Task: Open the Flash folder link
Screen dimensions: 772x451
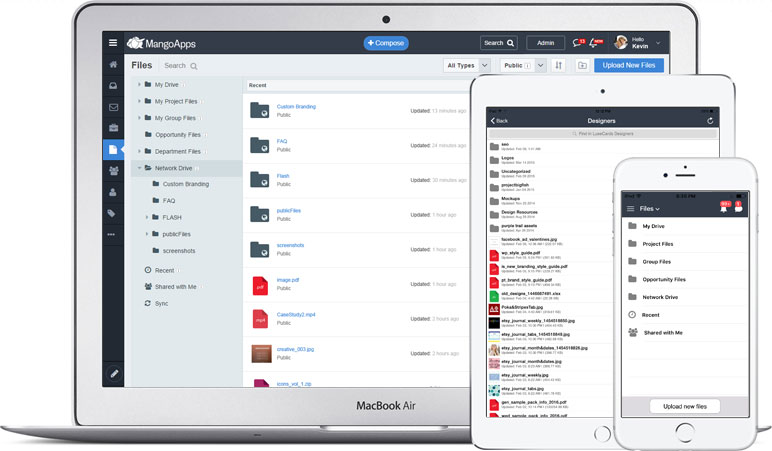Action: point(283,176)
